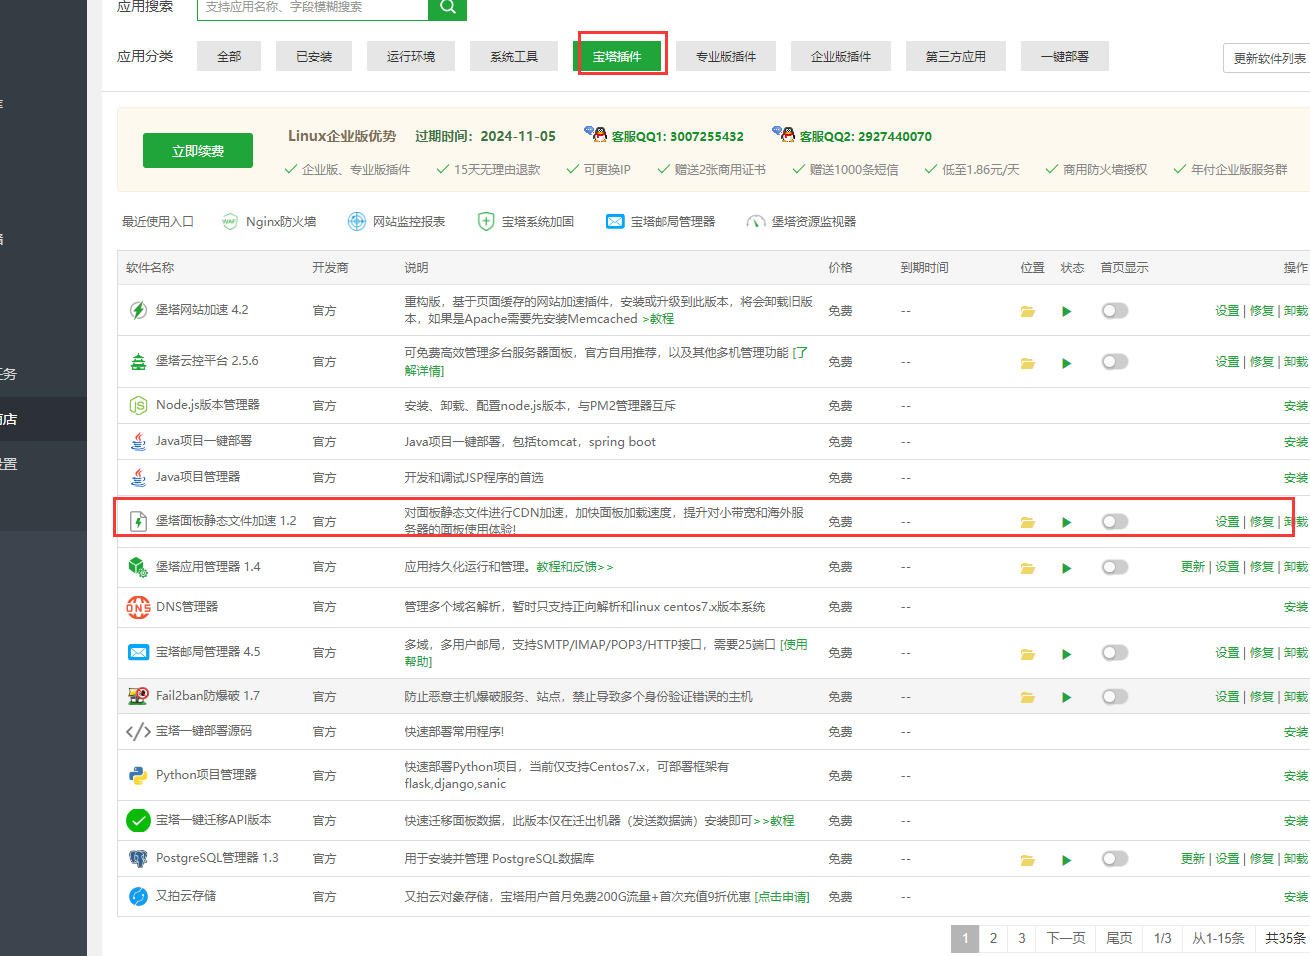Image resolution: width=1310 pixels, height=956 pixels.
Task: Open the 一键部署 category tab
Action: click(x=1064, y=56)
